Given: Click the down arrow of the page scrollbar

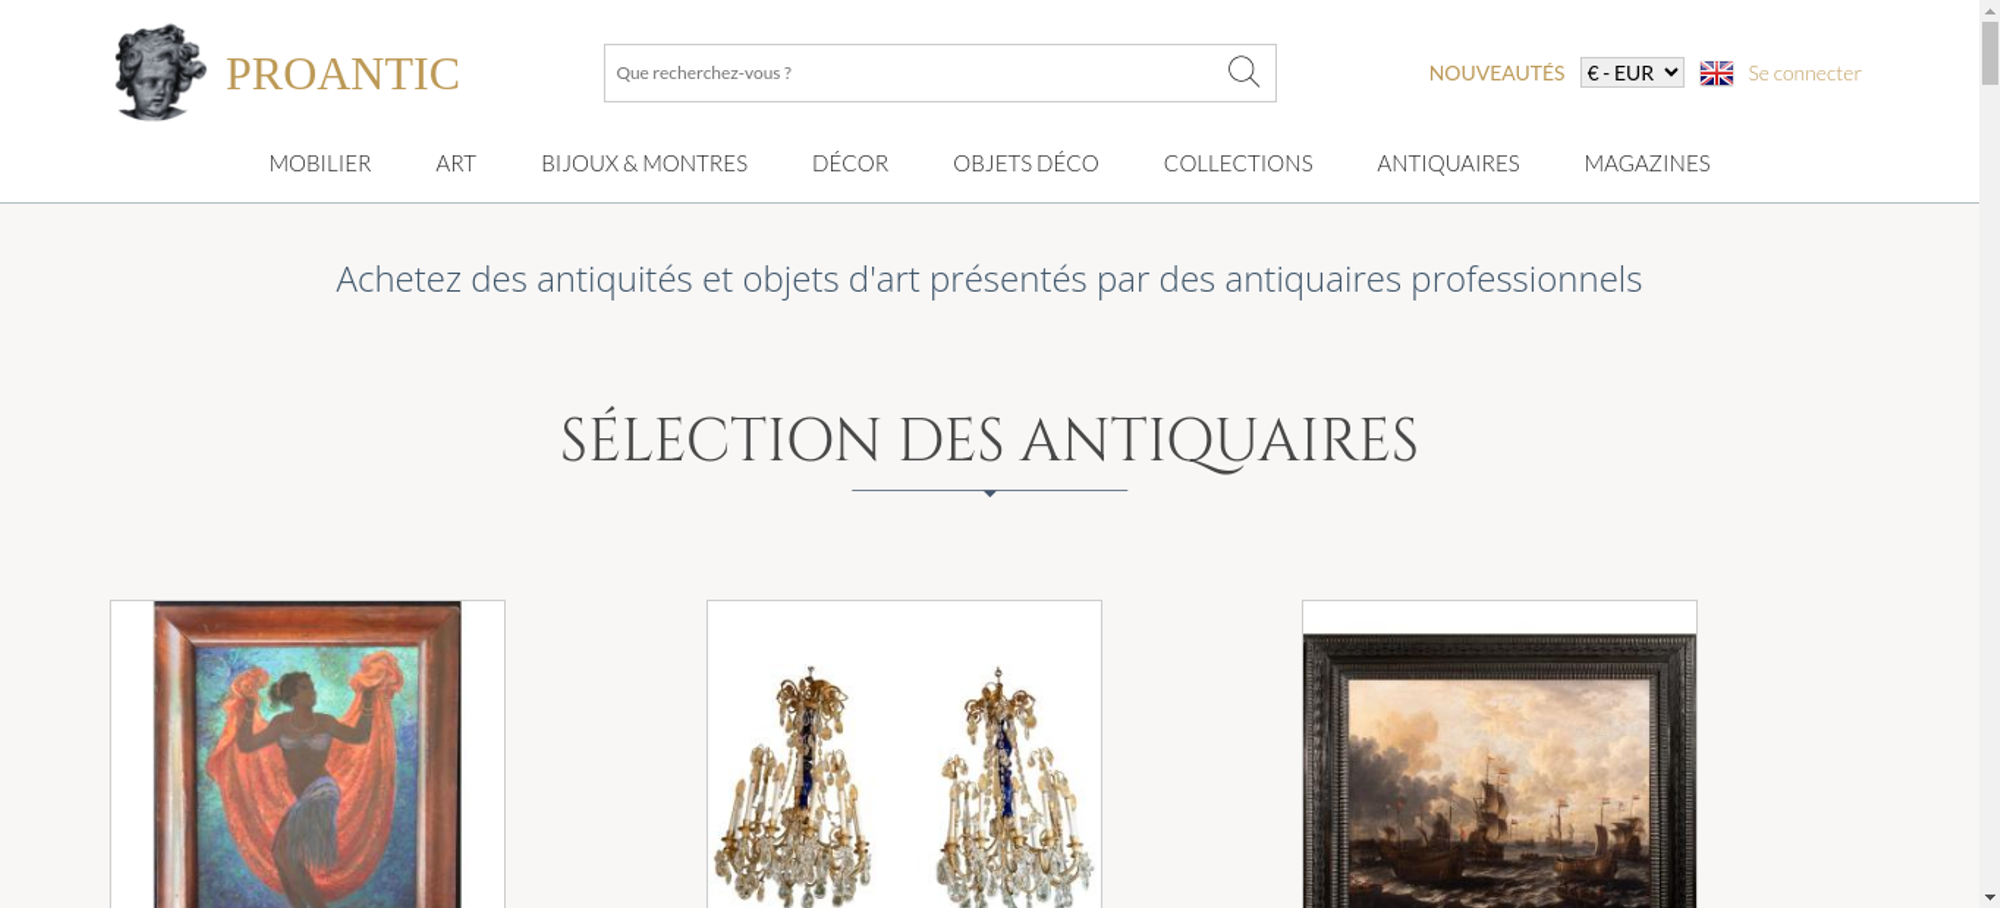Looking at the screenshot, I should [1990, 898].
